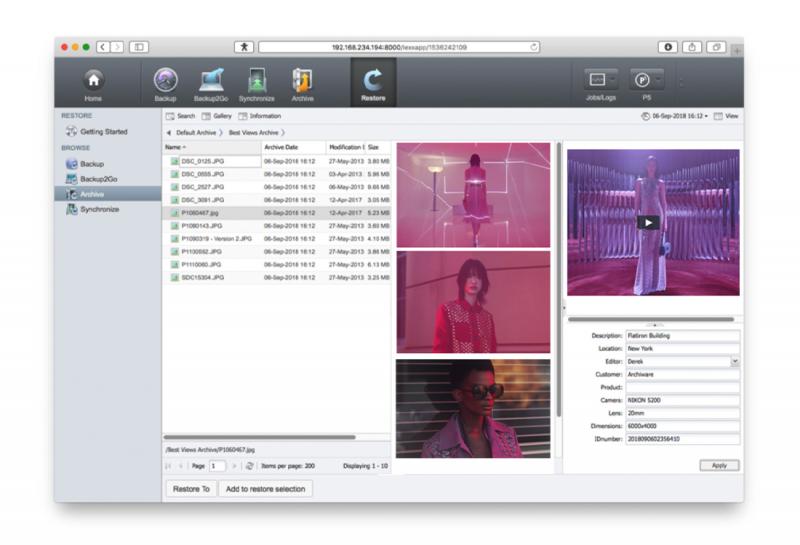800x545 pixels.
Task: Select file DSC_2627.JPG
Action: [x=277, y=187]
